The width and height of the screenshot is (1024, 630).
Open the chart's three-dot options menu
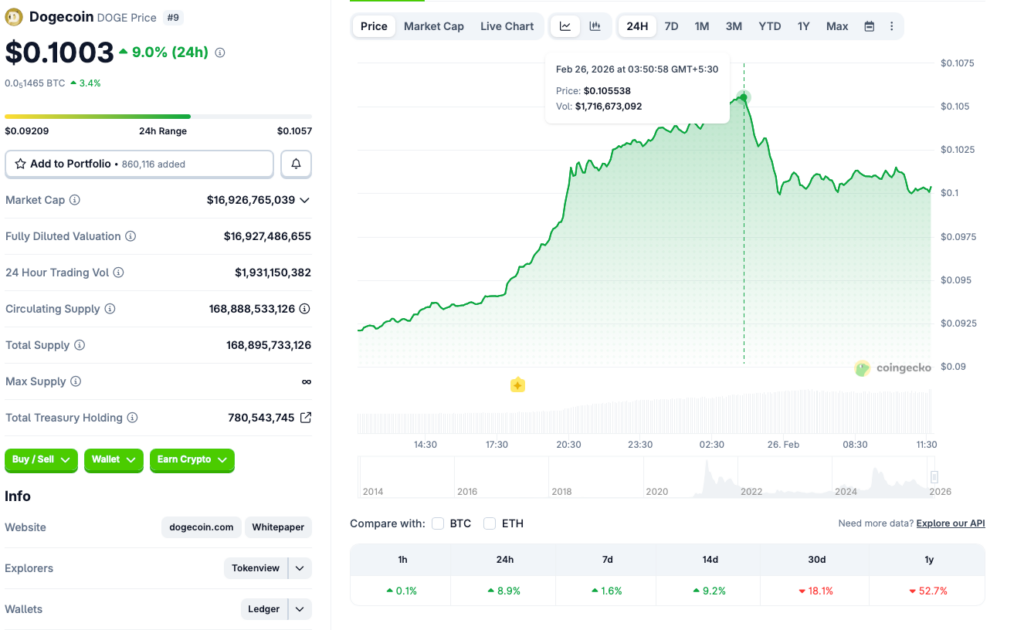(892, 26)
